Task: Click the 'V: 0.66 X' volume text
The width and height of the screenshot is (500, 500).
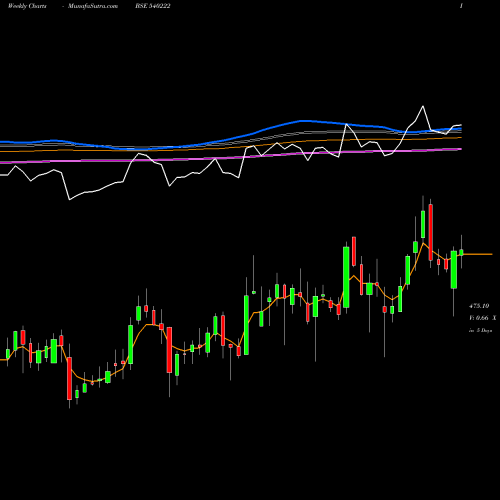Action: 483,318
